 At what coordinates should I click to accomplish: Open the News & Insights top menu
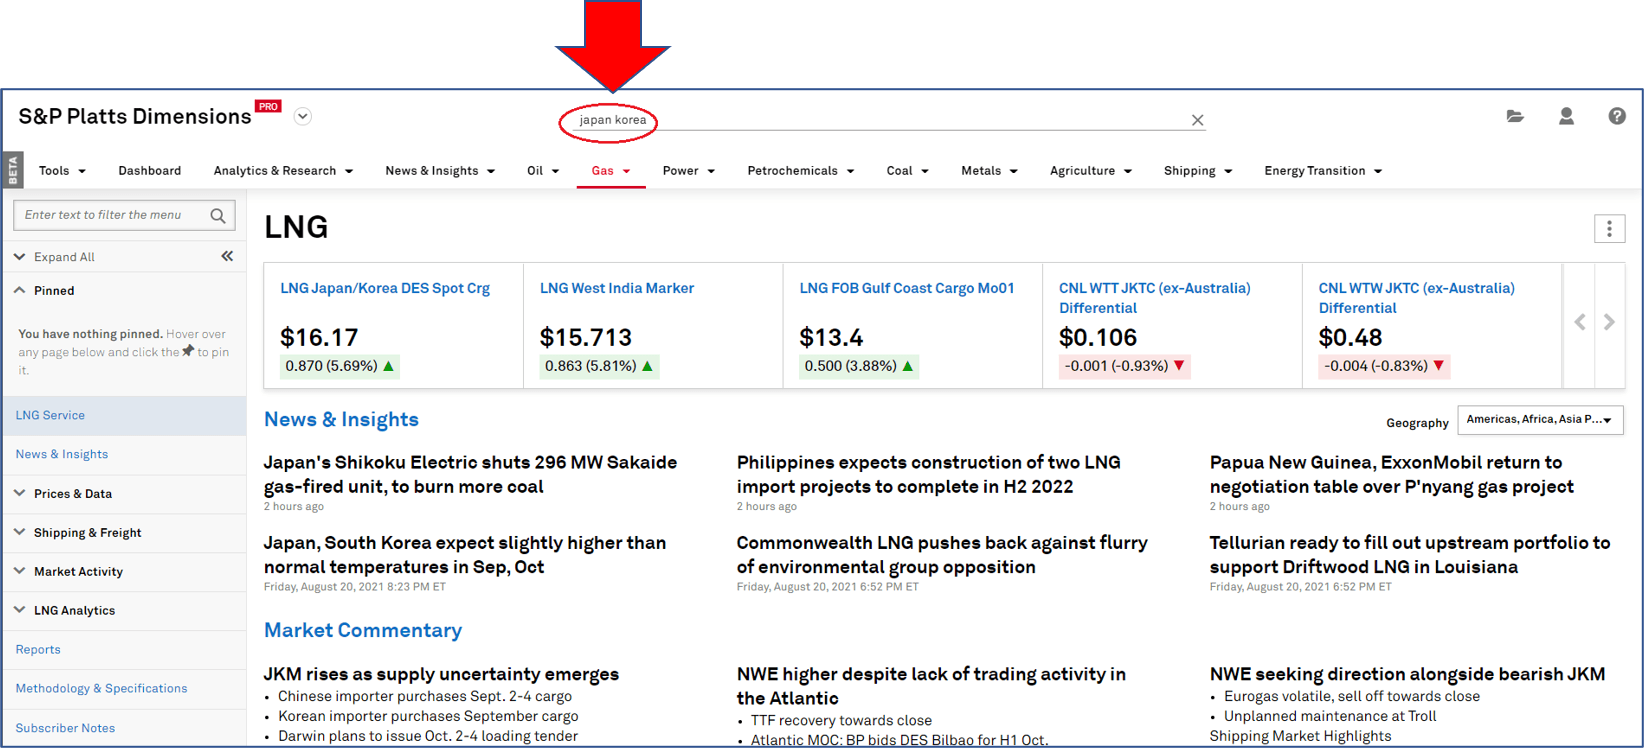440,171
